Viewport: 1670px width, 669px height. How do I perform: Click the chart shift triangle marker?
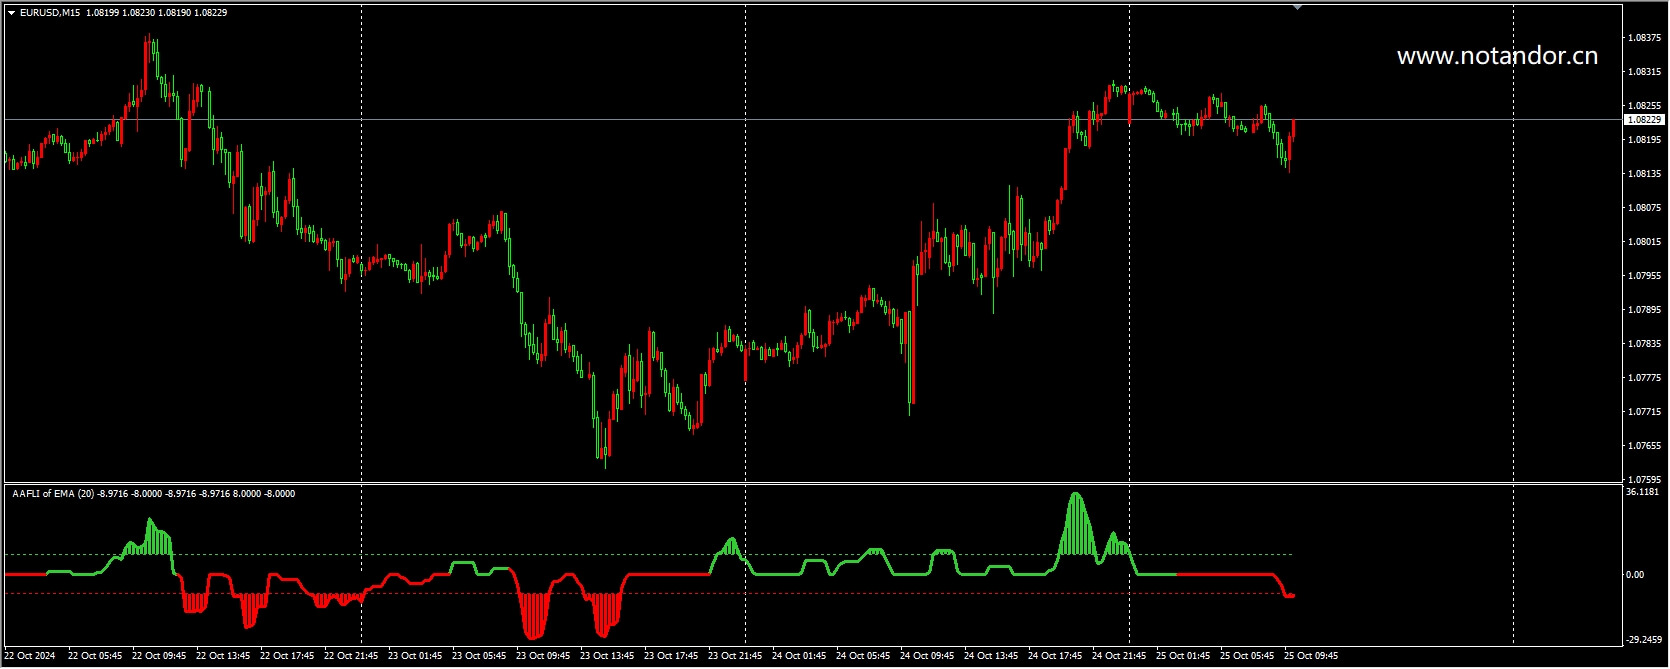[x=1297, y=7]
